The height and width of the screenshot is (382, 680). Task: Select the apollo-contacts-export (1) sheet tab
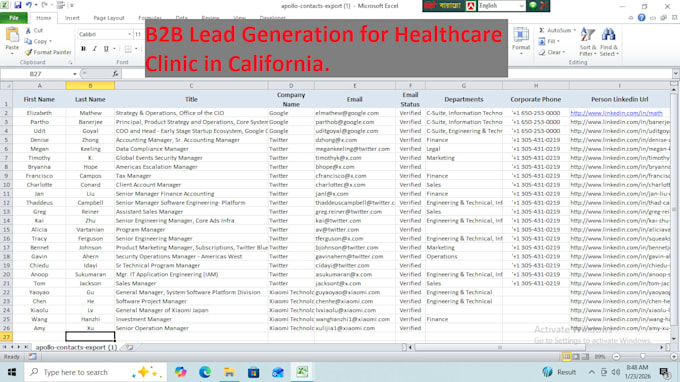click(76, 347)
